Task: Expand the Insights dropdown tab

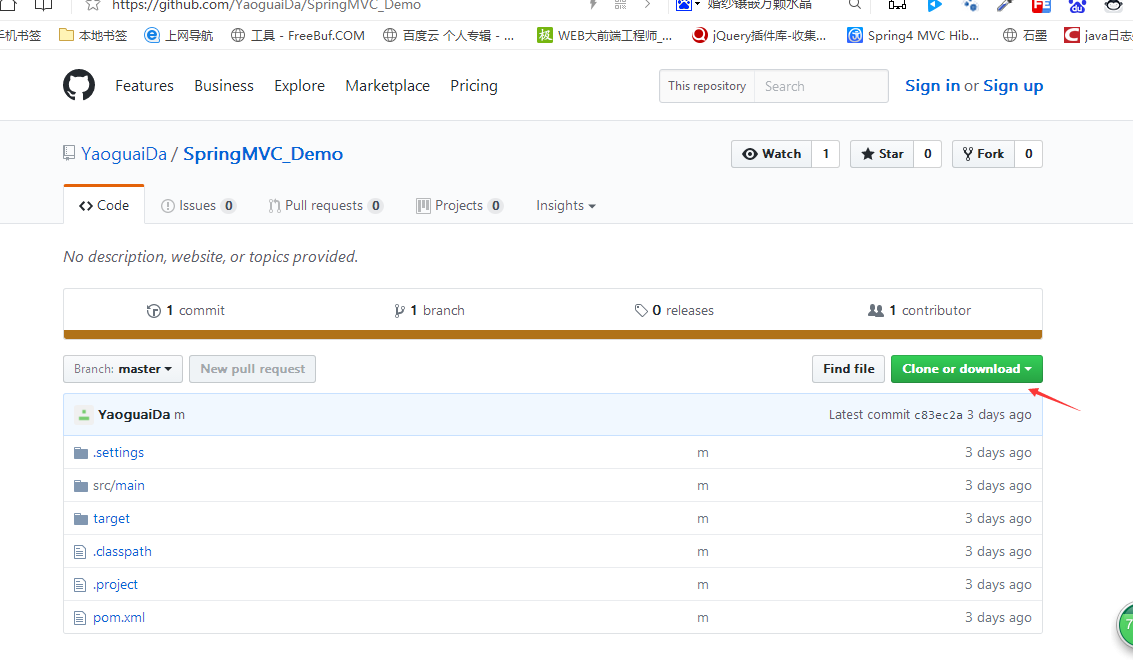Action: [x=565, y=206]
